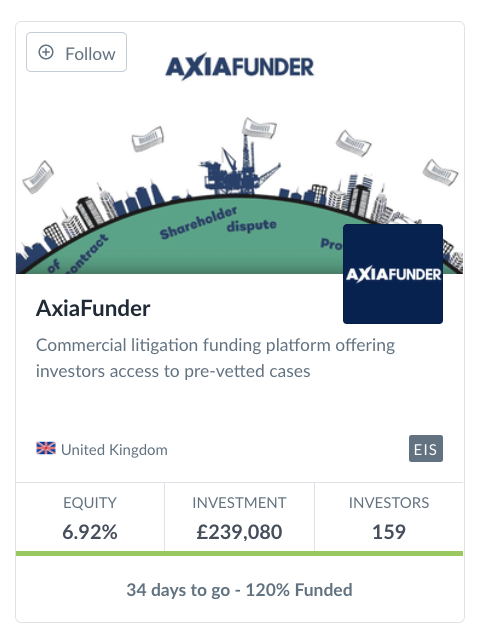Screen dimensions: 480x643
Task: Click the Follow button
Action: 76,52
